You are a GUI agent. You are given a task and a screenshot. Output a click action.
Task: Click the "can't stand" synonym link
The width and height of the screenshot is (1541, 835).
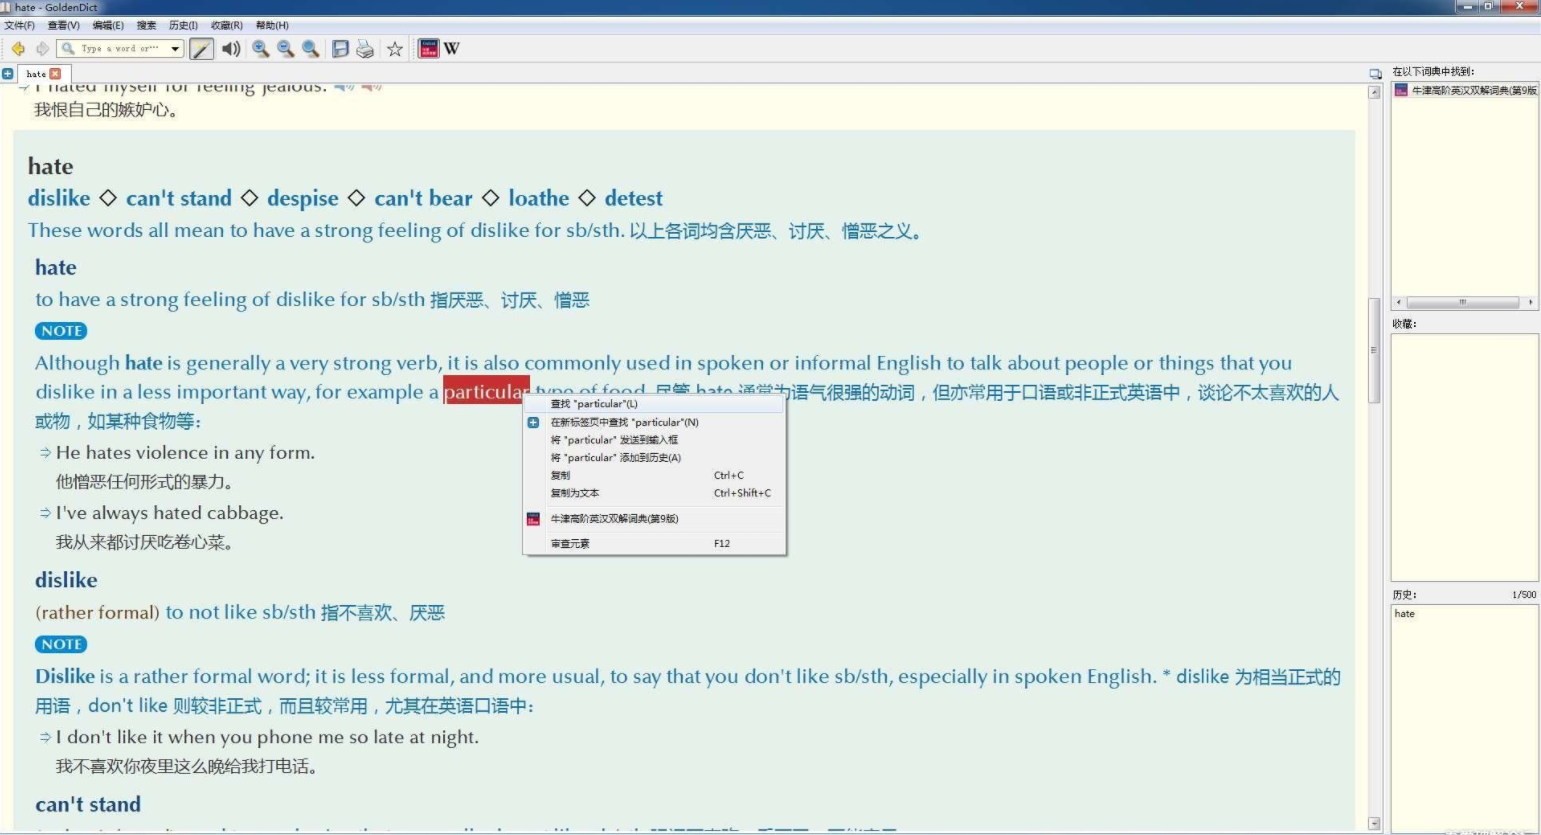179,198
